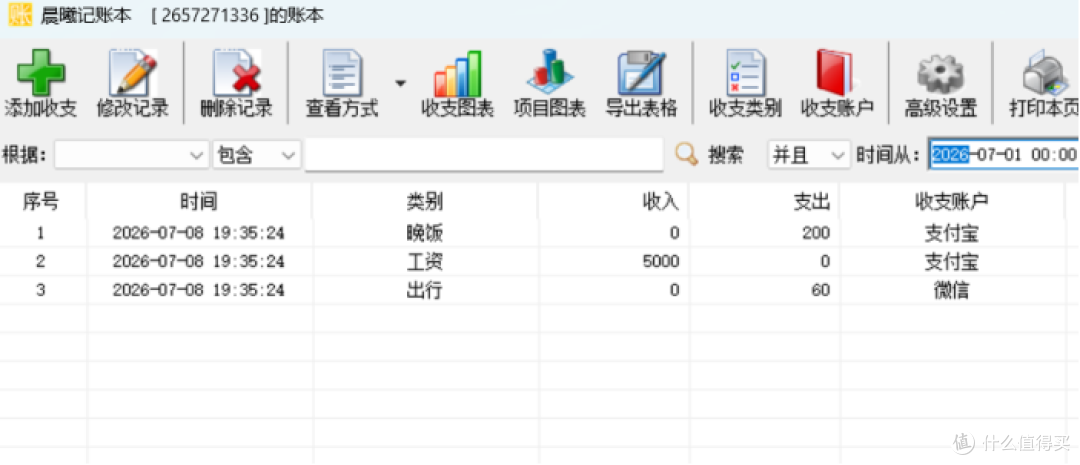Click the search keyword input box

click(484, 155)
